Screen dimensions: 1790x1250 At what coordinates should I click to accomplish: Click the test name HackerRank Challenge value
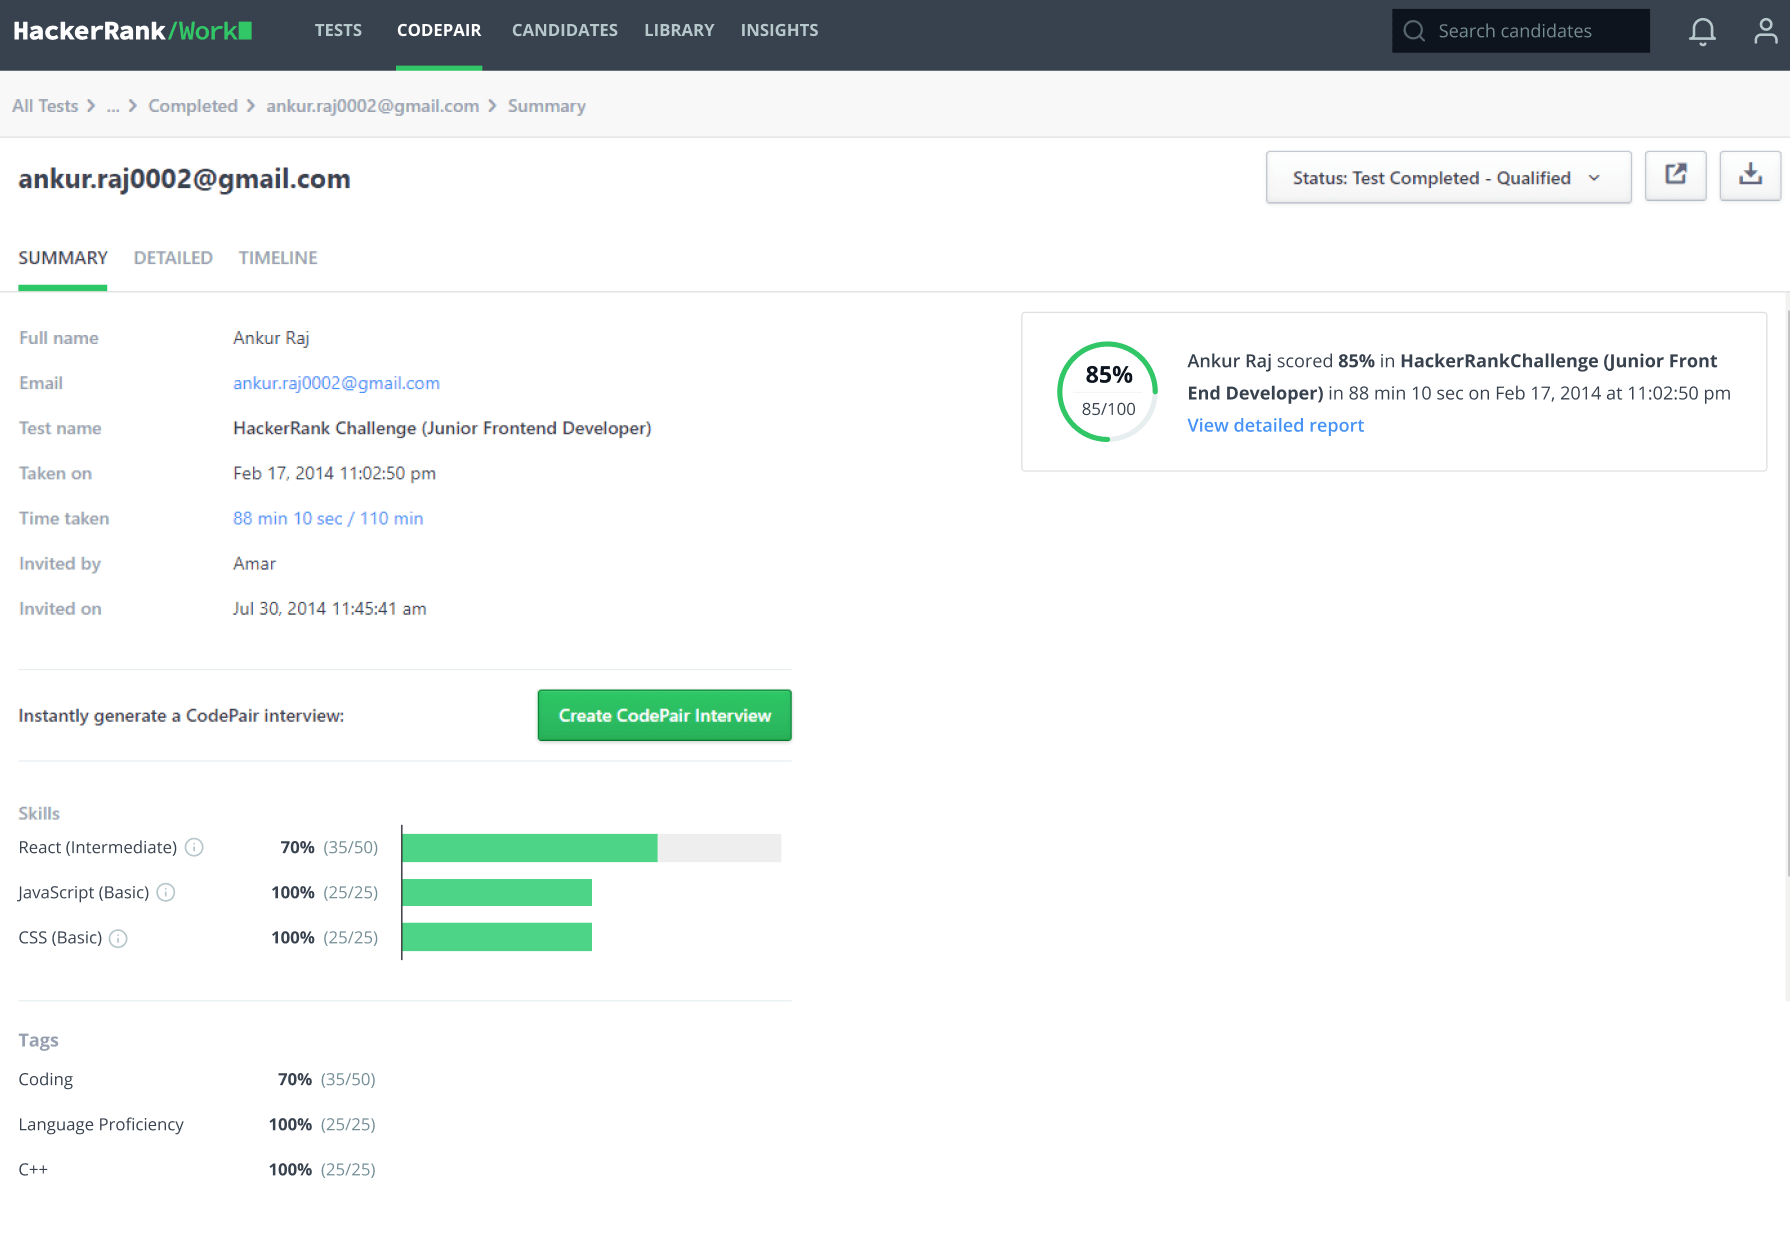pos(442,428)
